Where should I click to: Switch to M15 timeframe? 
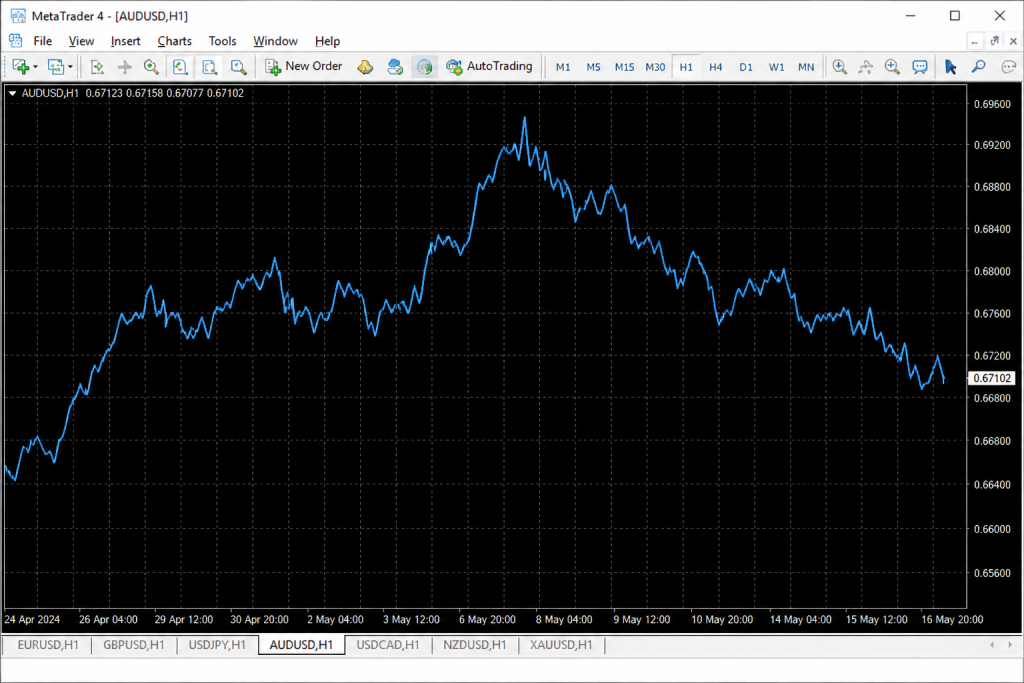coord(624,67)
